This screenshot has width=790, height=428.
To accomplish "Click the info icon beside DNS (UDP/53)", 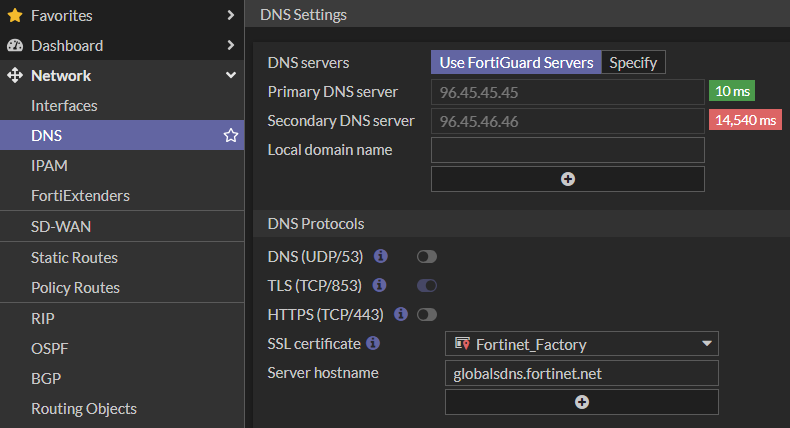I will 380,256.
